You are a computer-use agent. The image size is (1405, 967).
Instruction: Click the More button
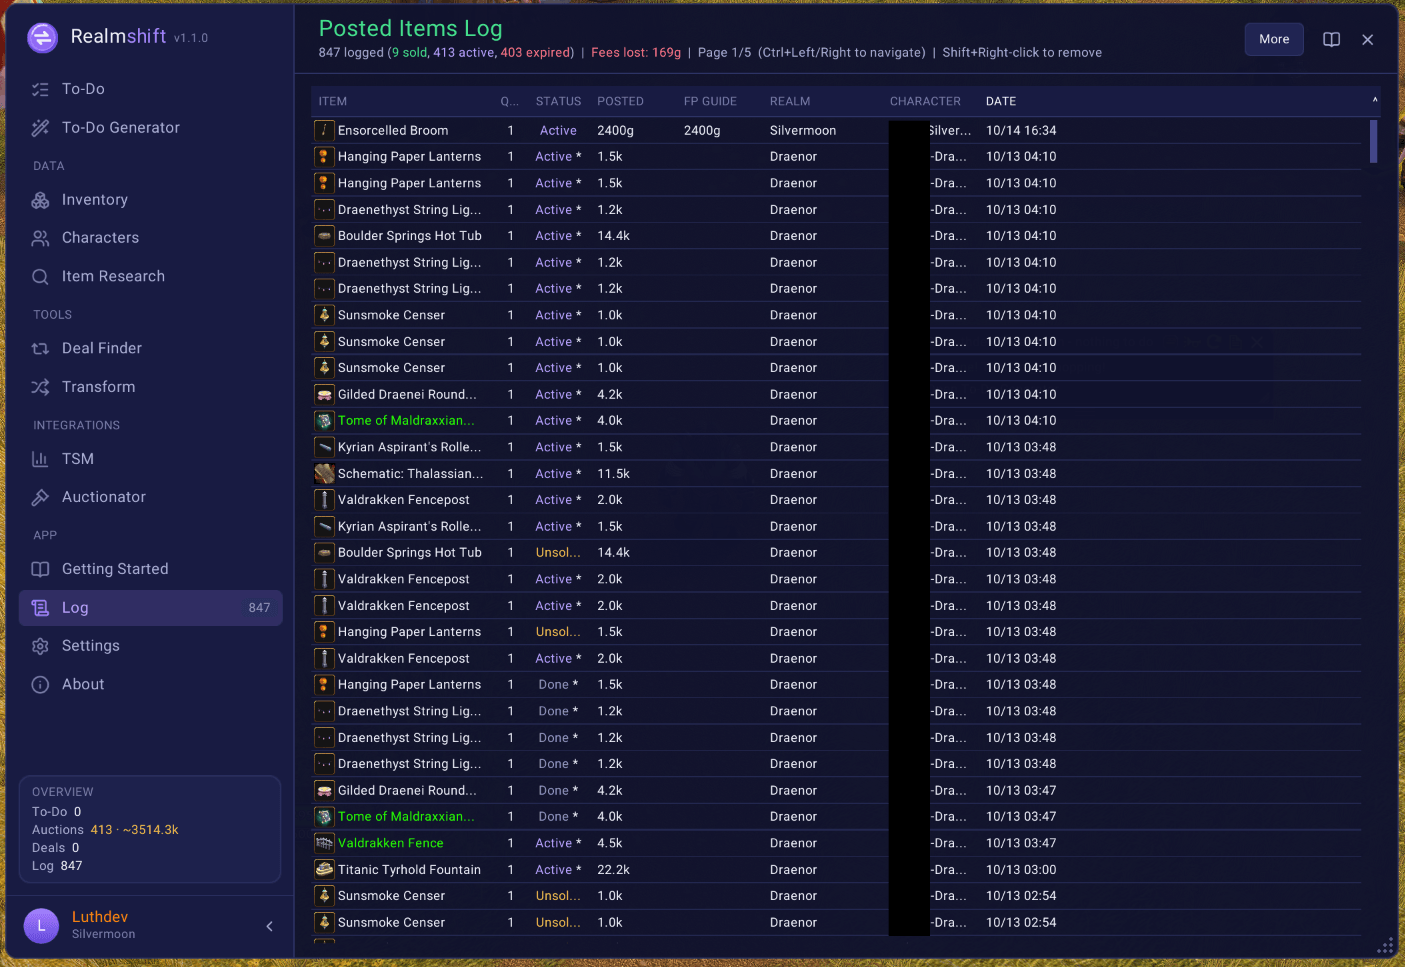[1274, 39]
